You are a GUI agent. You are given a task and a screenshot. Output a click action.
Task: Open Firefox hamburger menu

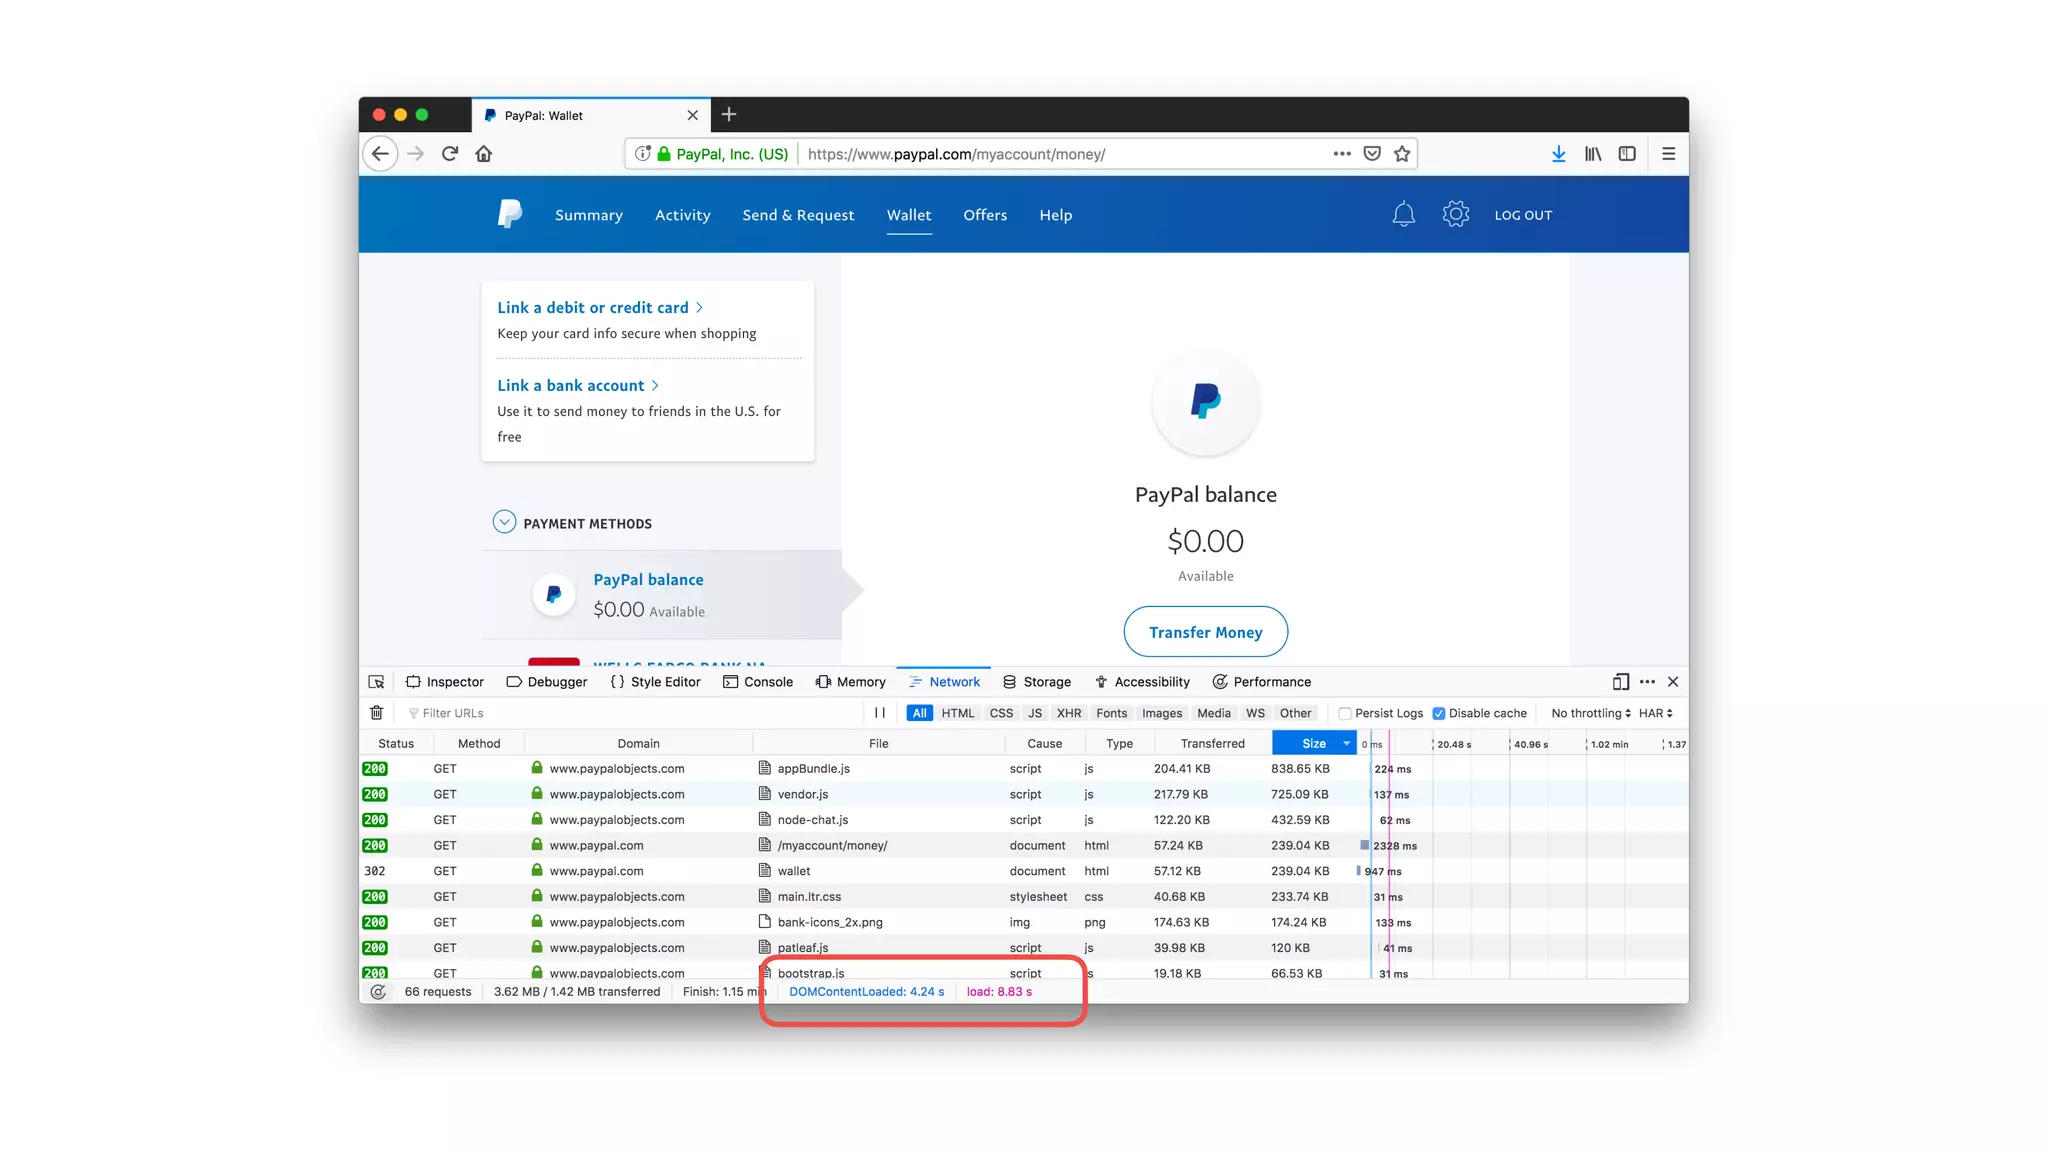[1668, 154]
